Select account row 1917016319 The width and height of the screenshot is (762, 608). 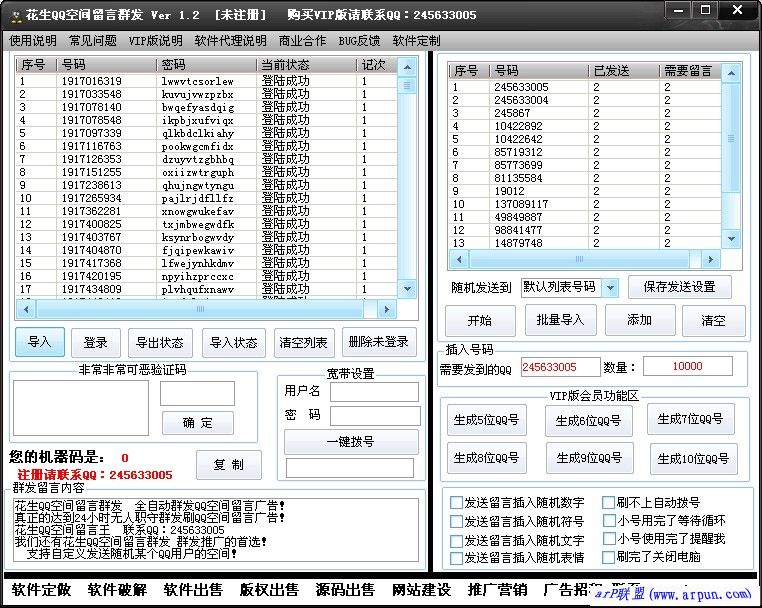(206, 81)
